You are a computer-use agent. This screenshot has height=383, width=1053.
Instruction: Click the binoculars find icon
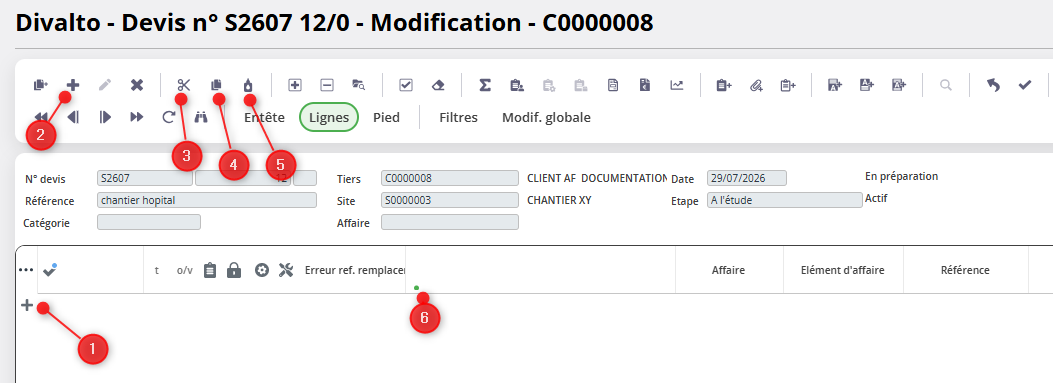201,117
